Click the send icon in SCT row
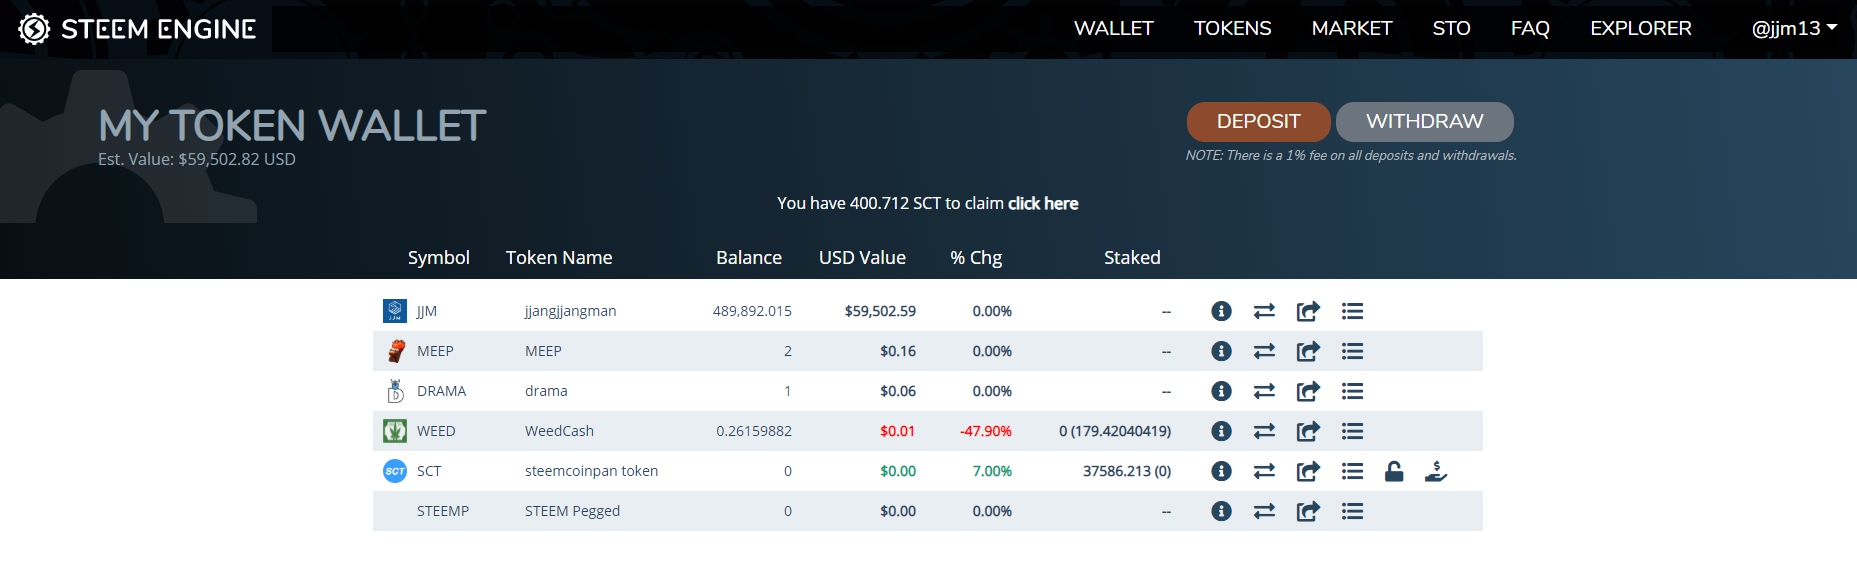This screenshot has width=1857, height=587. (x=1308, y=471)
